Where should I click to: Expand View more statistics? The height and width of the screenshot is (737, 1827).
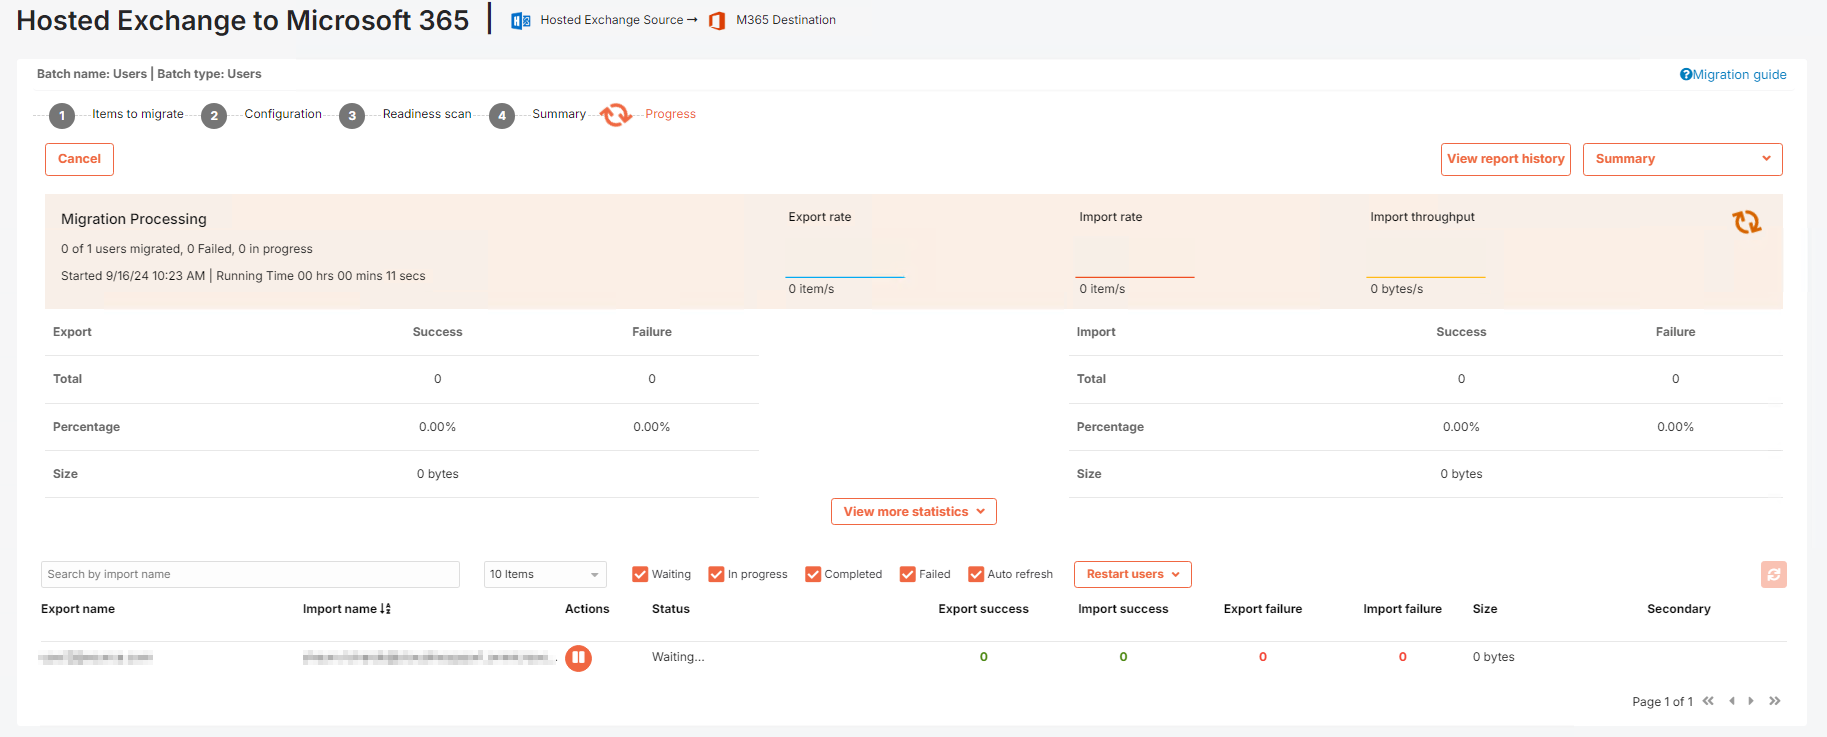coord(914,511)
